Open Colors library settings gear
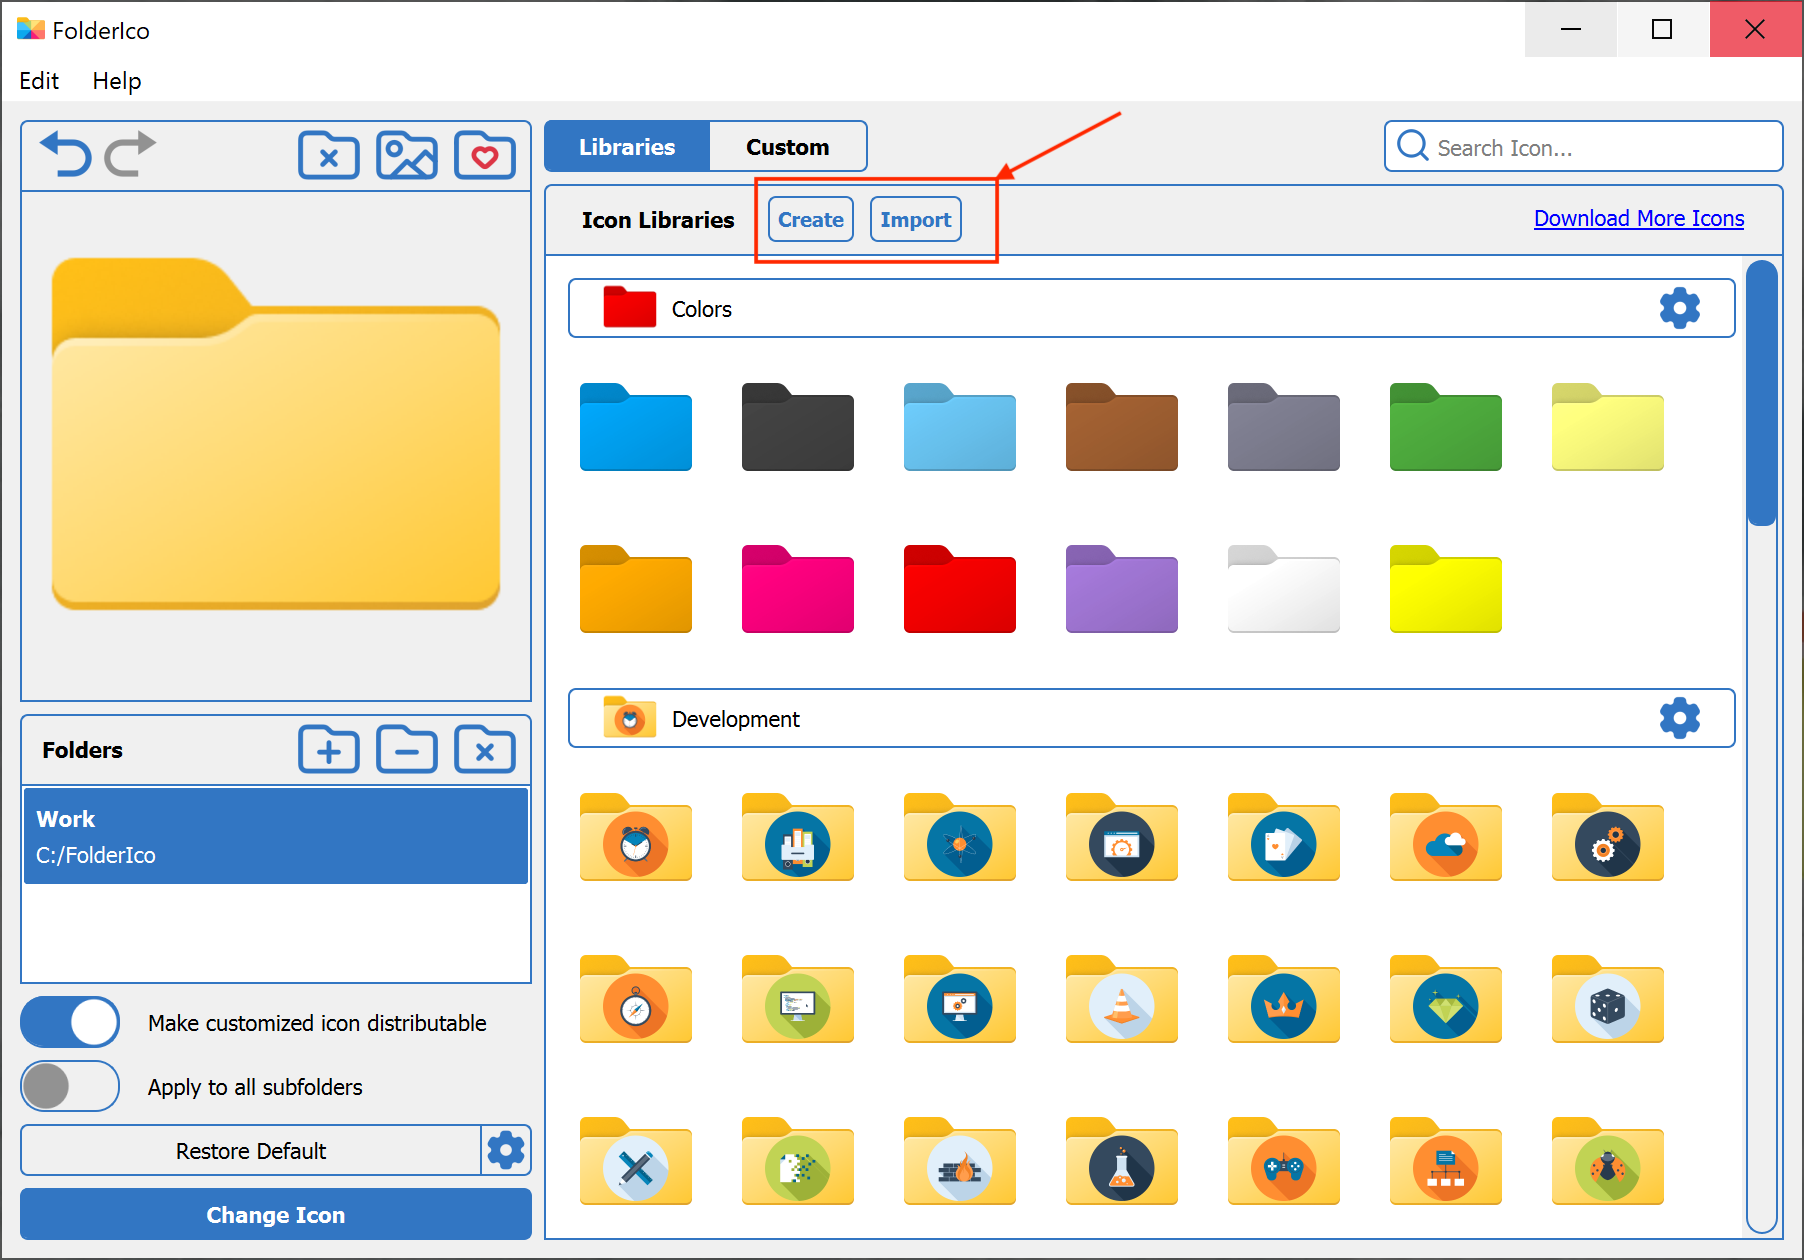 (x=1679, y=308)
